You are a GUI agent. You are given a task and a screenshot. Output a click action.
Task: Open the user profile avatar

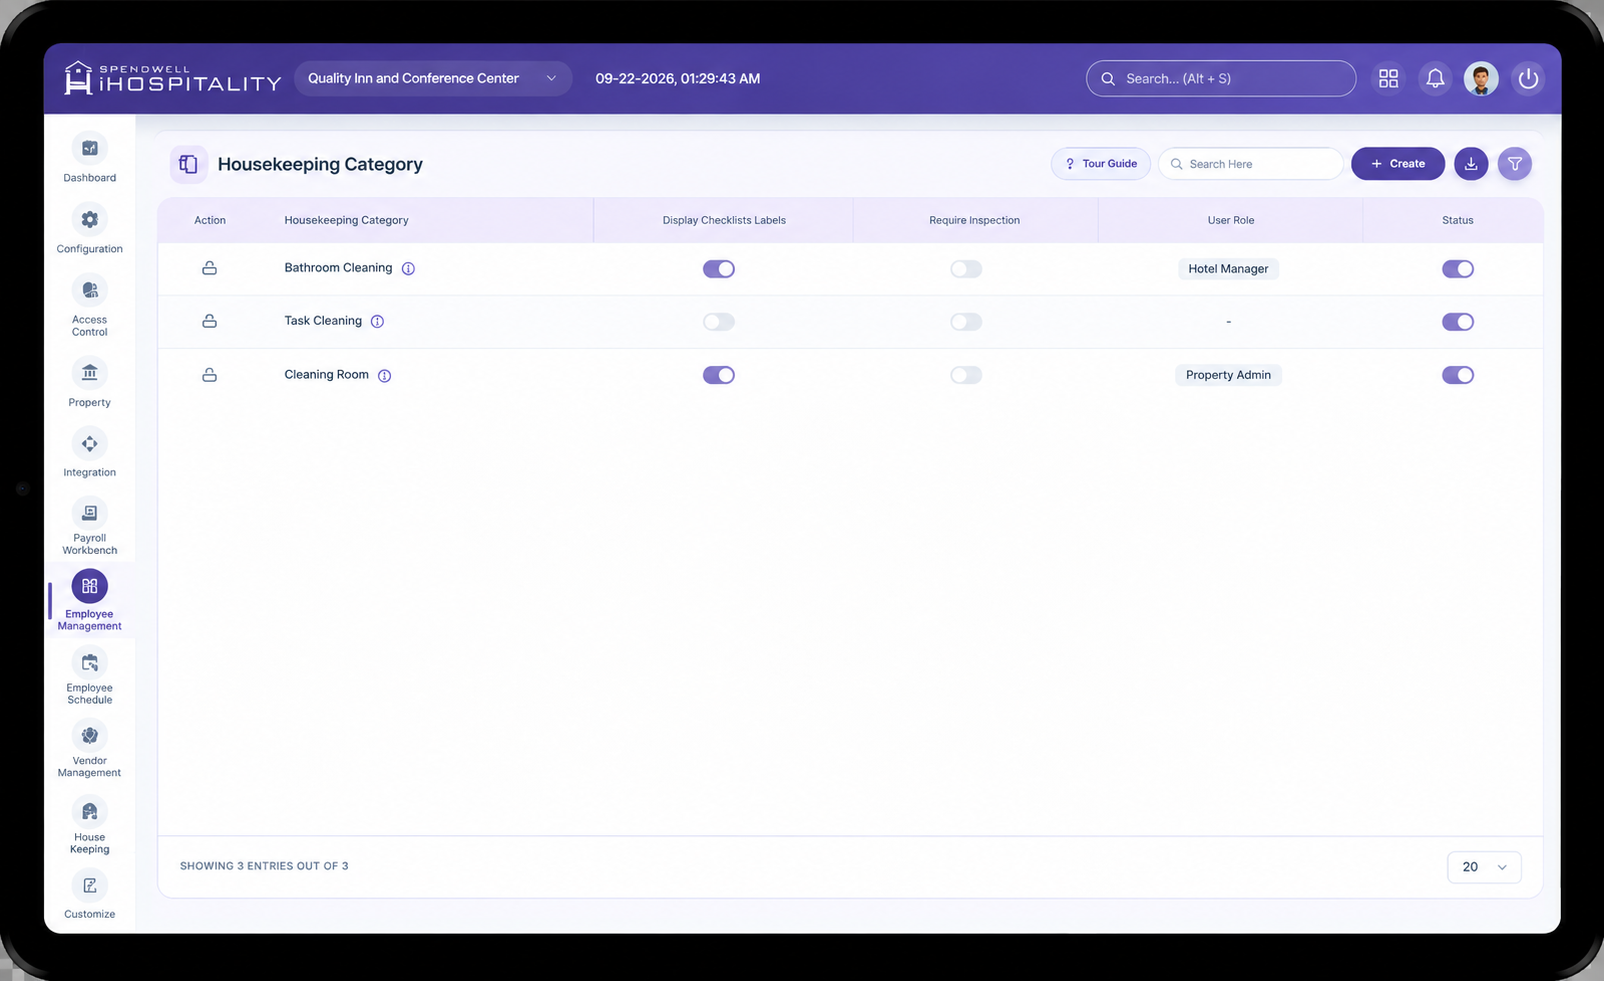click(x=1481, y=78)
